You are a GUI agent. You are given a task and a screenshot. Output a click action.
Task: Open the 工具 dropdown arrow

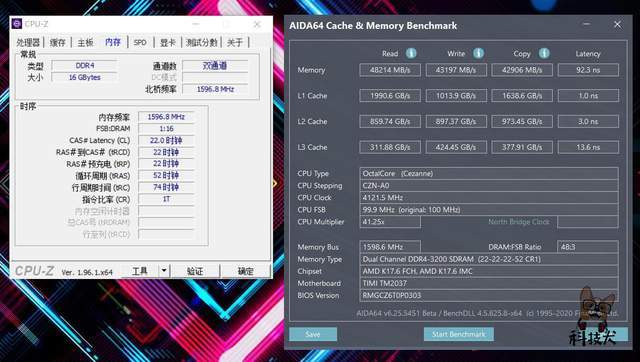coord(164,271)
